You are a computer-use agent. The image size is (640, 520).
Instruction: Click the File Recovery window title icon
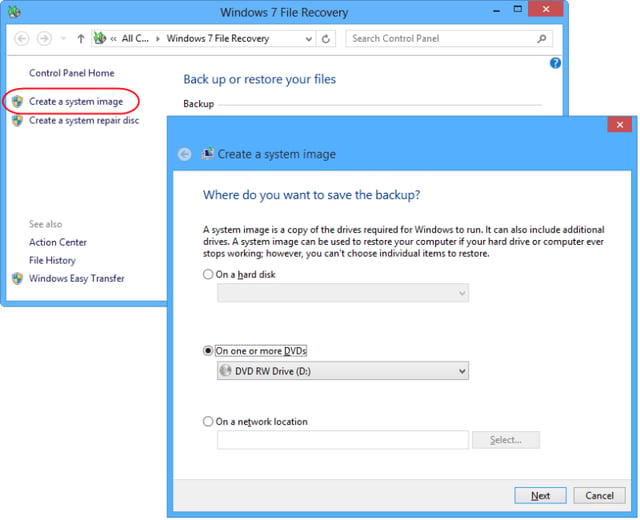pos(14,12)
